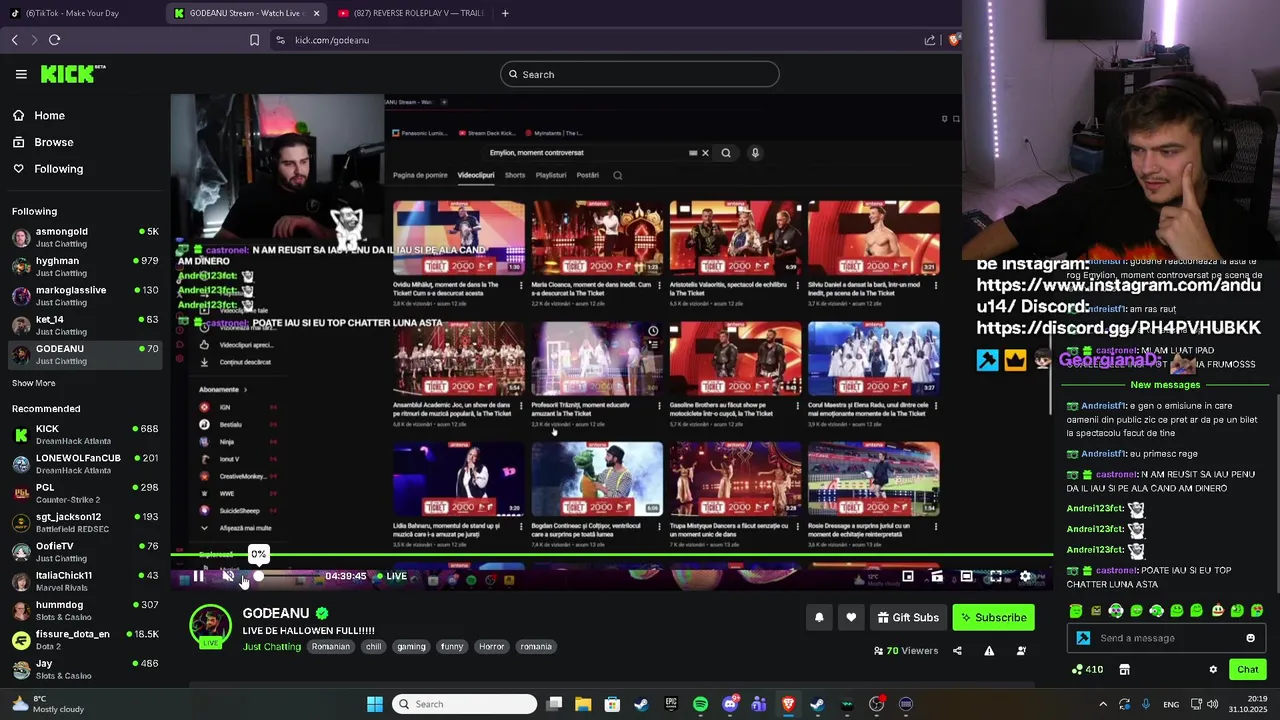Focus the Kick search box
1280x720 pixels.
640,74
